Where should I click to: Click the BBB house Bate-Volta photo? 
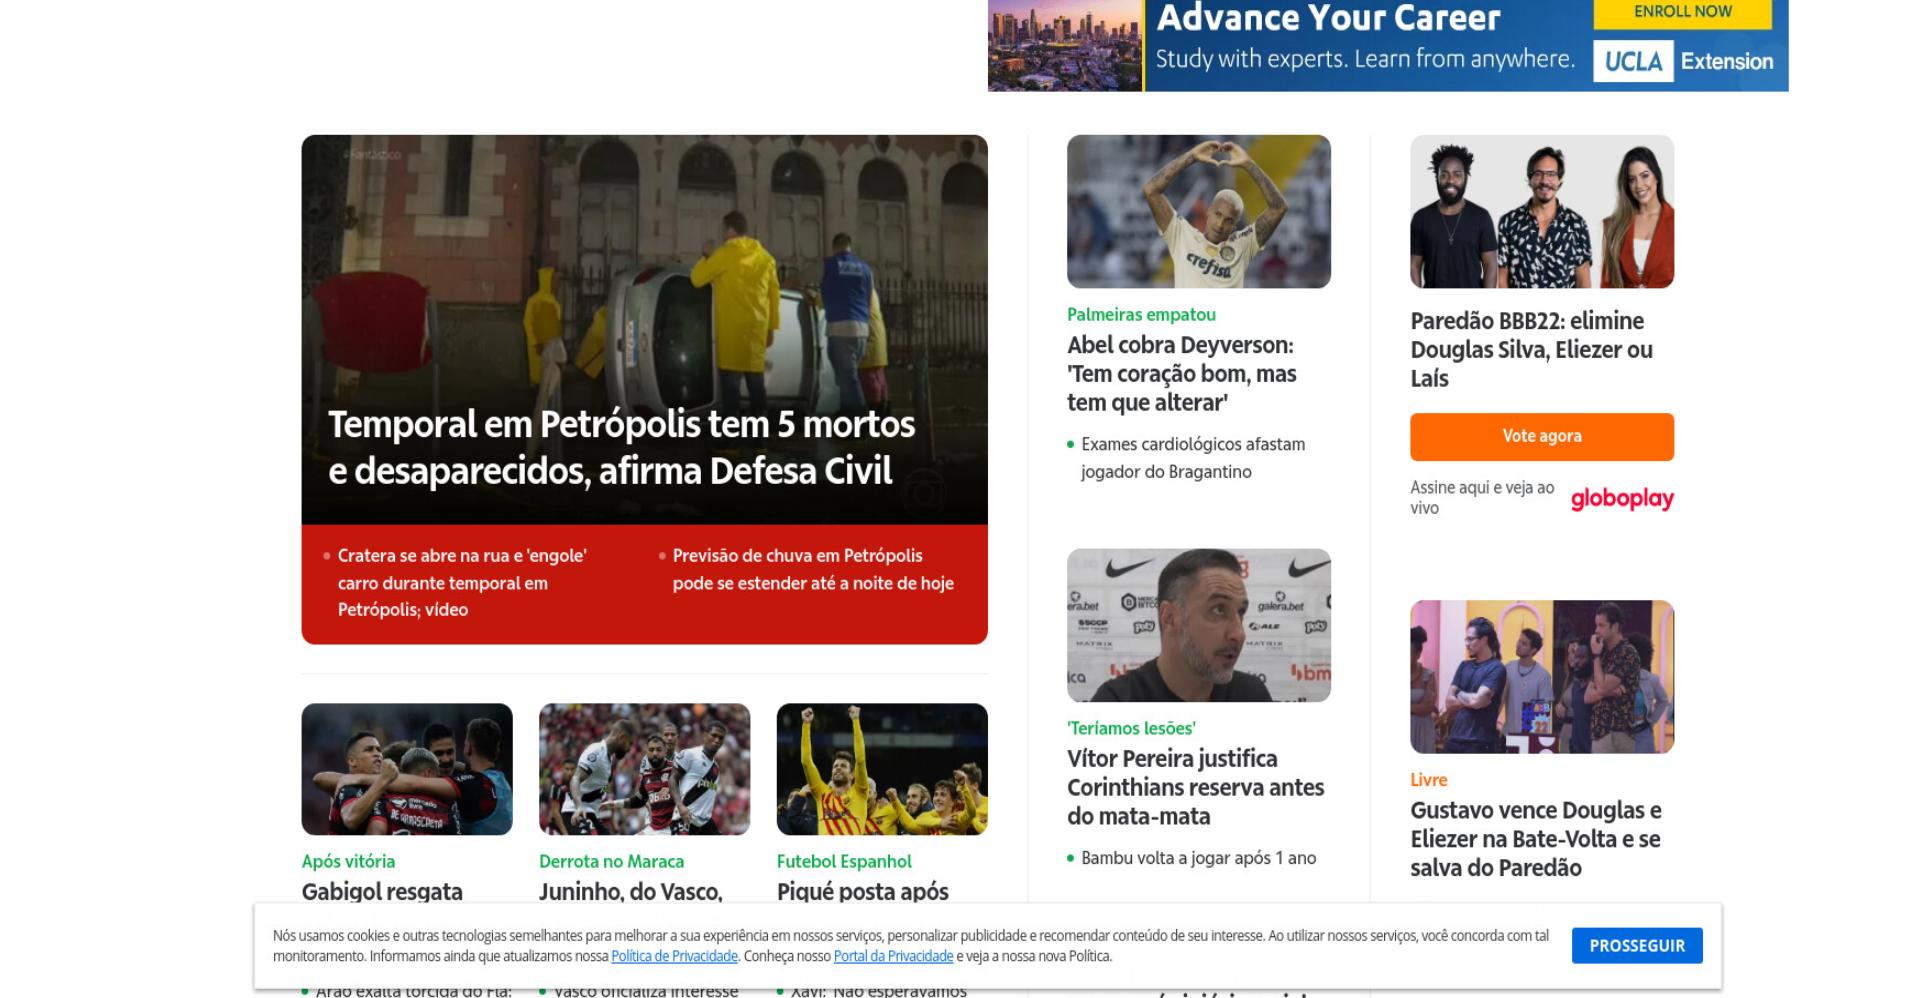pyautogui.click(x=1542, y=677)
